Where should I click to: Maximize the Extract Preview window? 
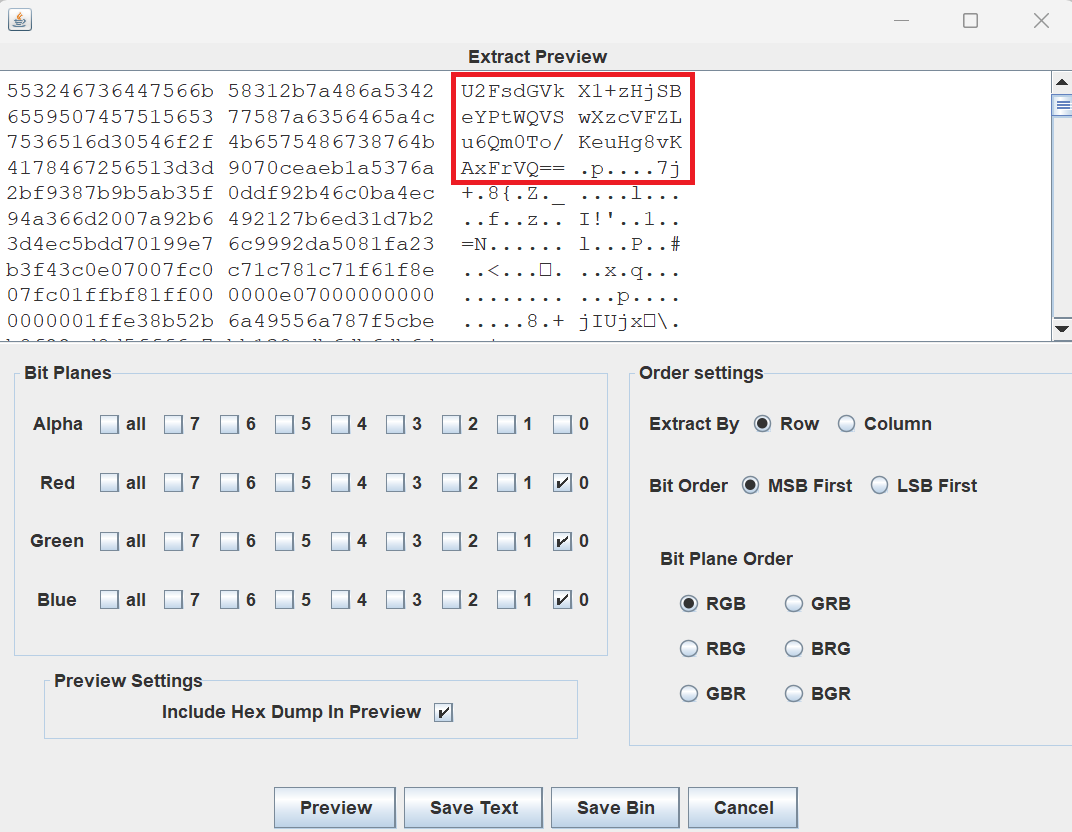tap(970, 21)
